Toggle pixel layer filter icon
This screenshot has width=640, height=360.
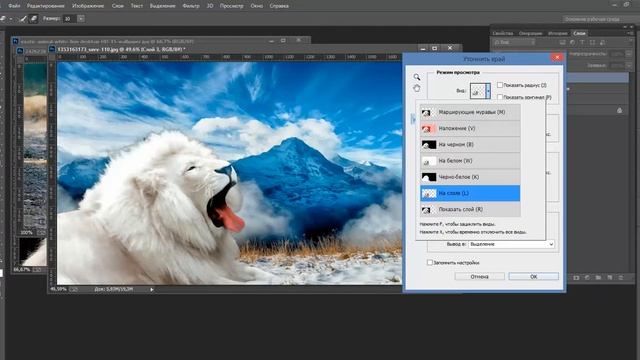point(562,42)
